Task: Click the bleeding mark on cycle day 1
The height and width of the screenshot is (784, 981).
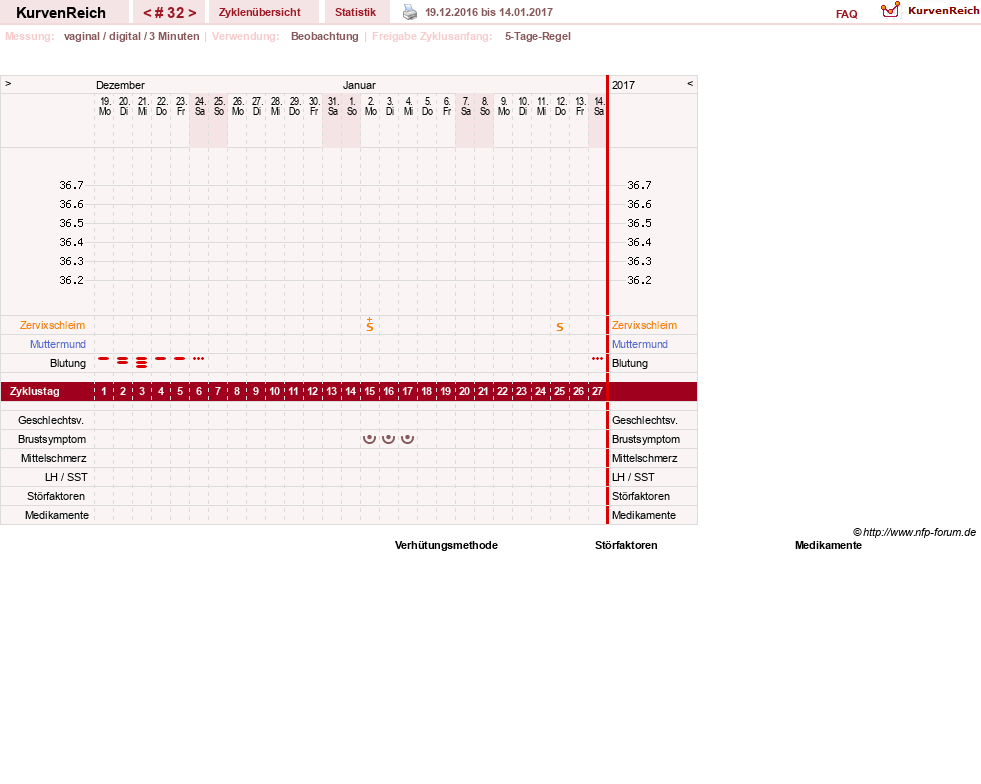Action: coord(104,359)
